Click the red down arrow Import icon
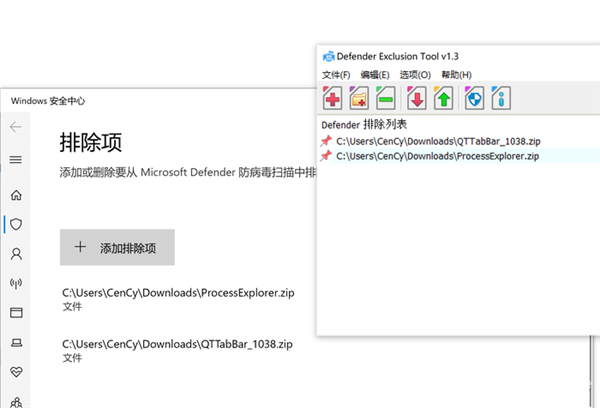The height and width of the screenshot is (408, 600). [x=417, y=99]
